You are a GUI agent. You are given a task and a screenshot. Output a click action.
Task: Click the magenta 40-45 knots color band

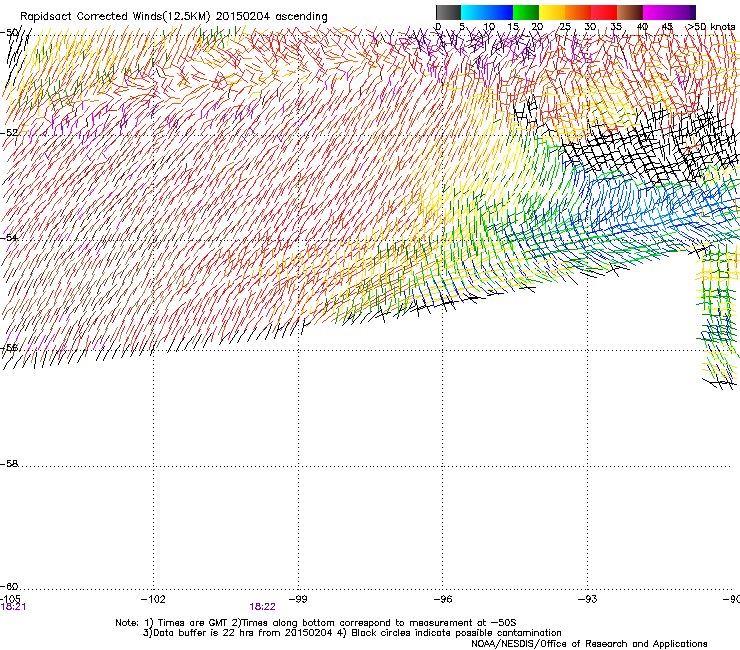656,12
